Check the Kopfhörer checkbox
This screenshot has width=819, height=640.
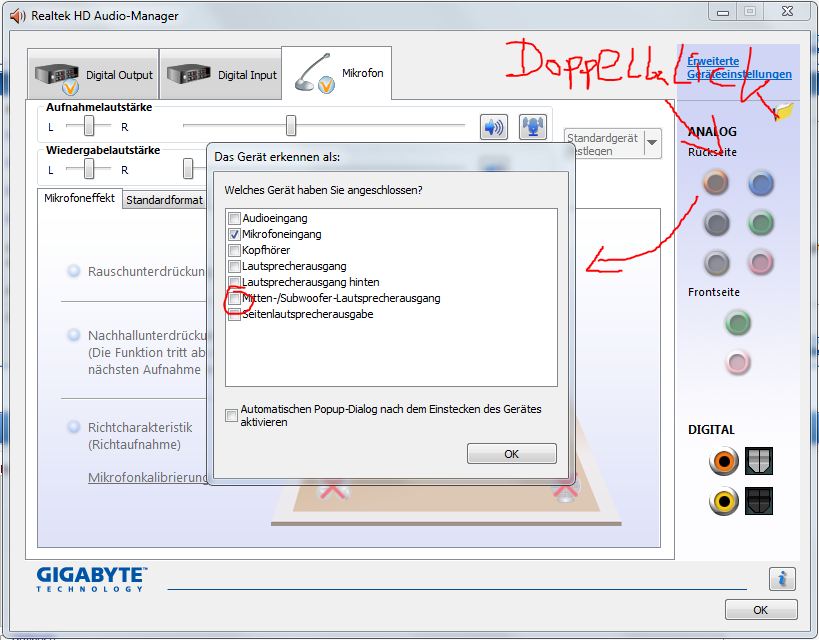click(x=234, y=250)
